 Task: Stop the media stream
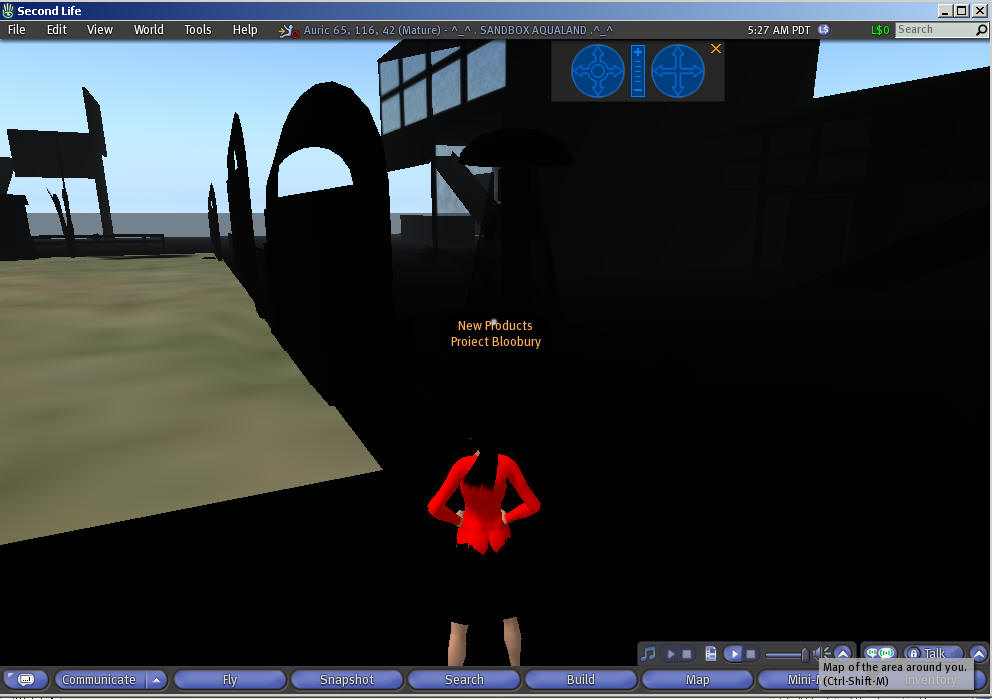[751, 653]
